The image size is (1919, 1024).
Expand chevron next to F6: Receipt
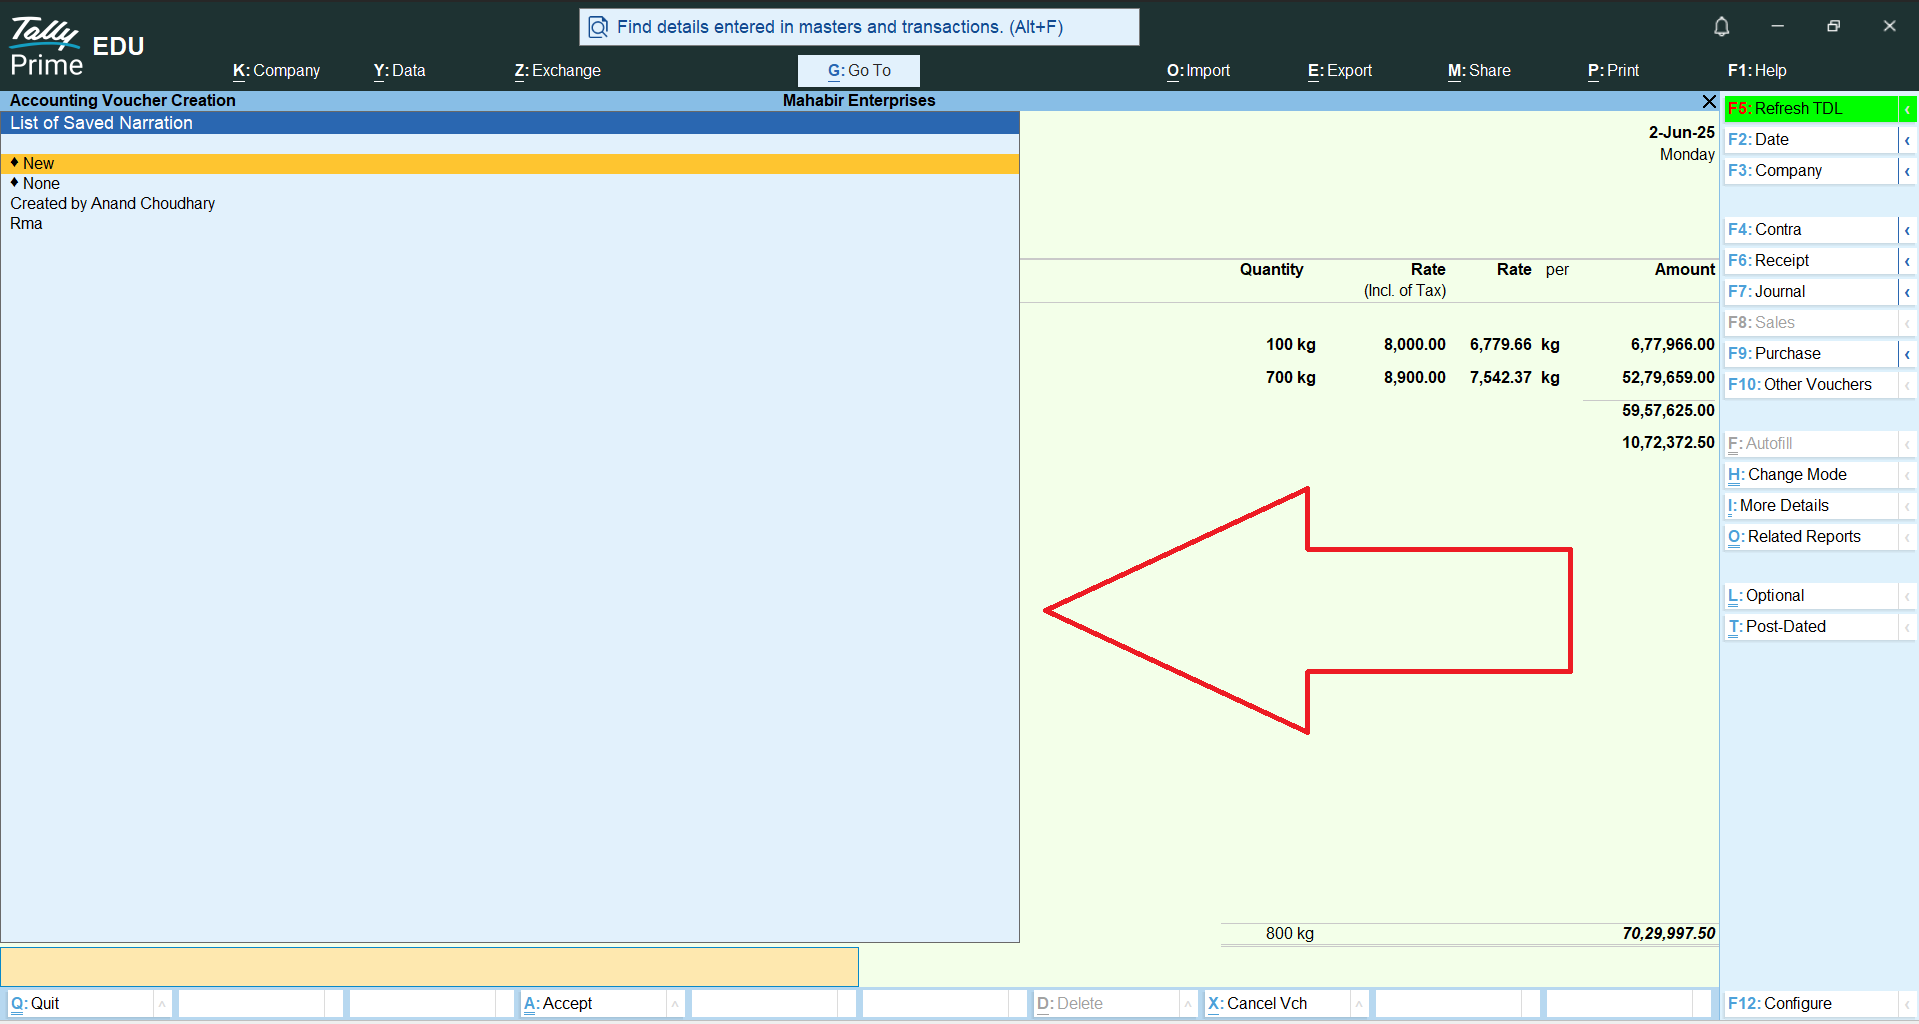pos(1907,260)
